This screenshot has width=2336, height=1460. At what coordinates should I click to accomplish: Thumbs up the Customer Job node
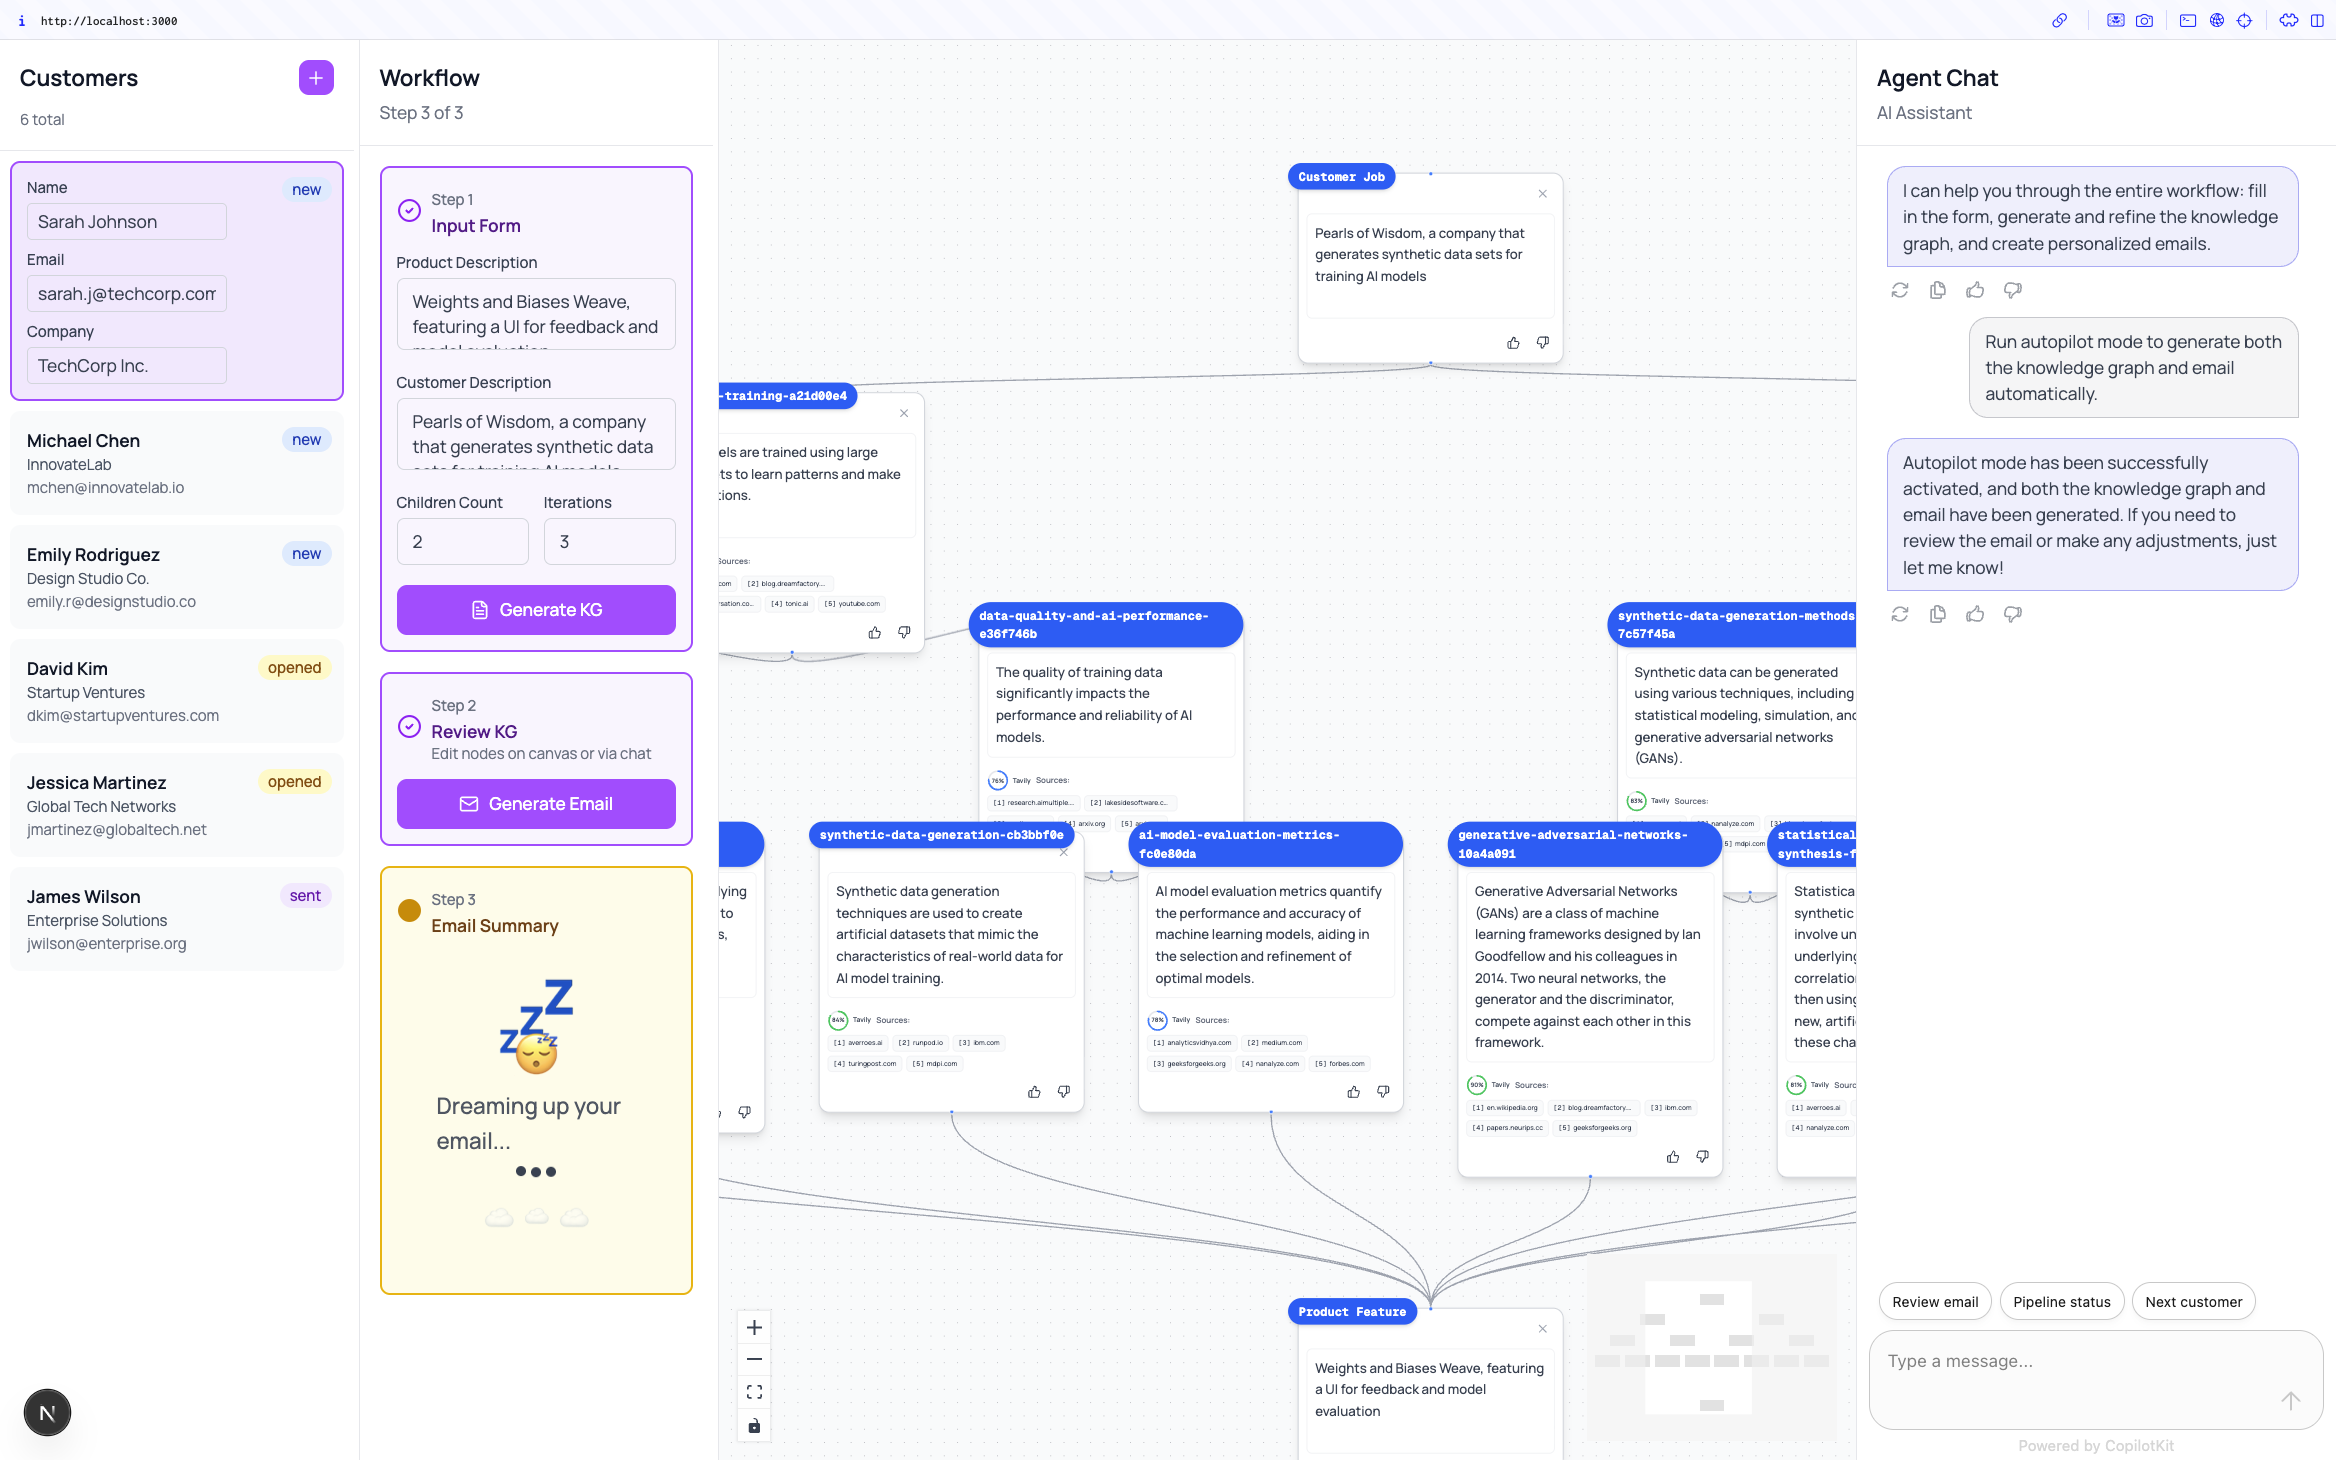(x=1513, y=343)
